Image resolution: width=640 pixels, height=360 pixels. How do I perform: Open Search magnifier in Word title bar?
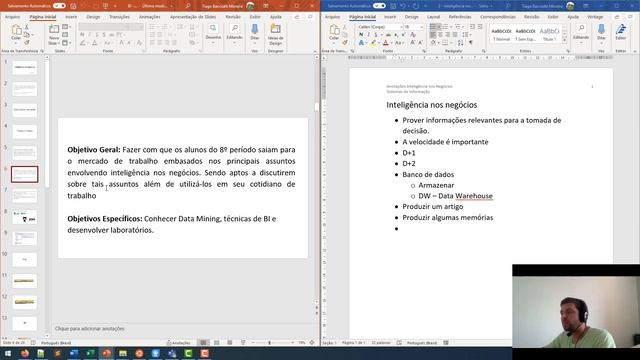pyautogui.click(x=507, y=6)
